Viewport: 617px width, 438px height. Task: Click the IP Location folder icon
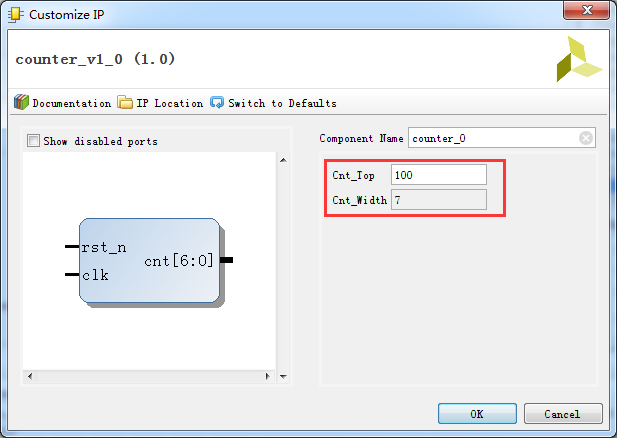125,102
